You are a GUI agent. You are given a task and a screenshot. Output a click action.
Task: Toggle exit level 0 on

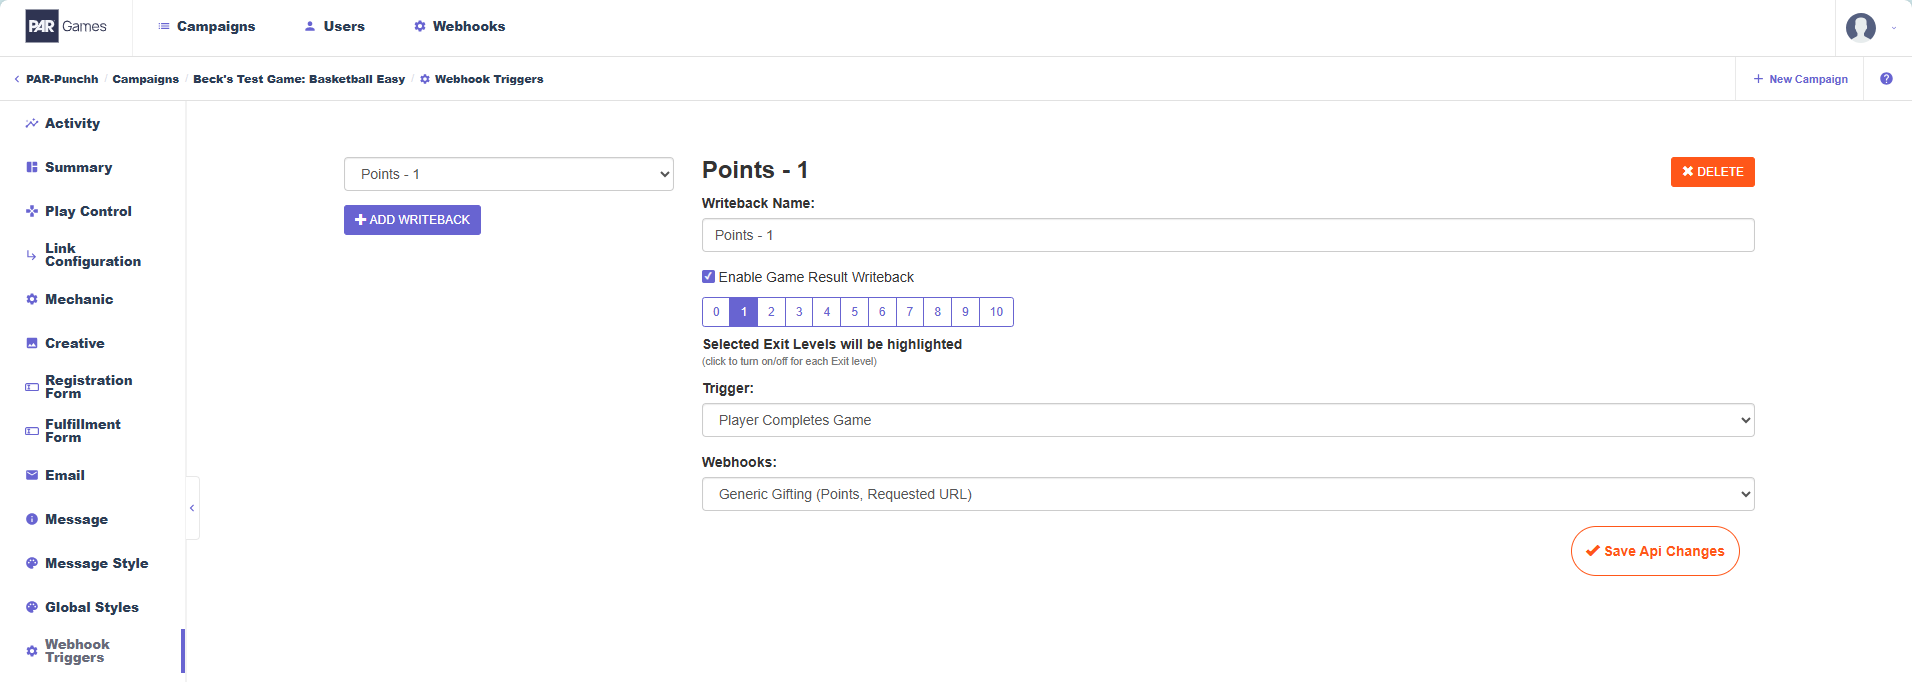716,312
